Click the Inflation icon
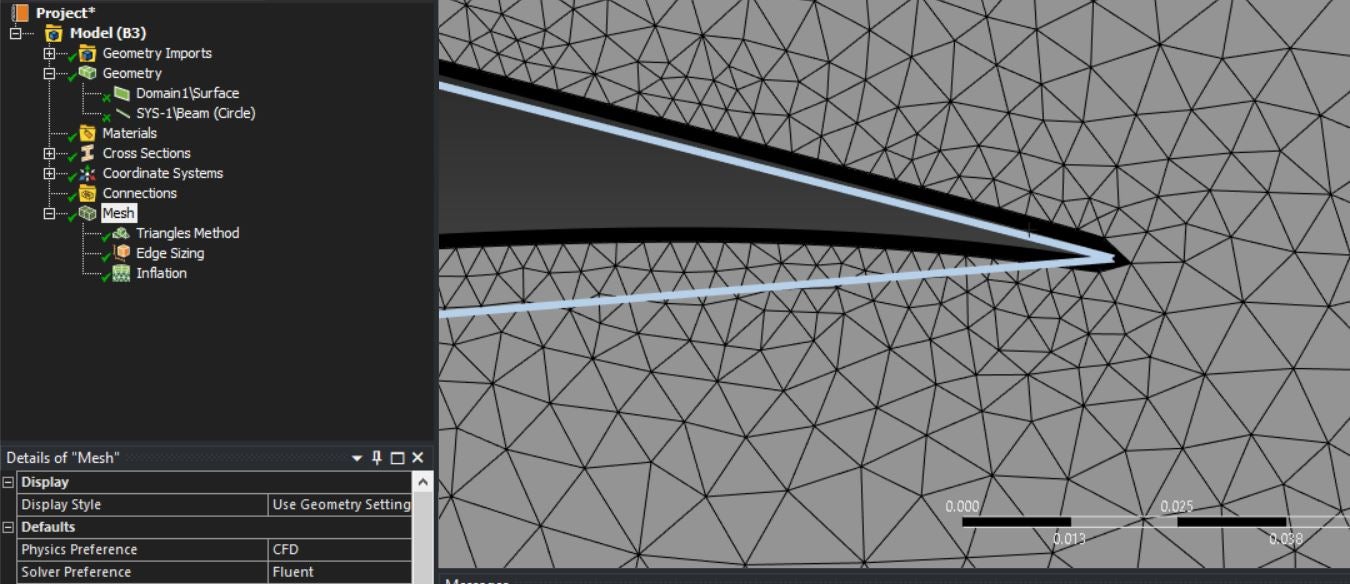Viewport: 1350px width, 584px height. coord(121,273)
